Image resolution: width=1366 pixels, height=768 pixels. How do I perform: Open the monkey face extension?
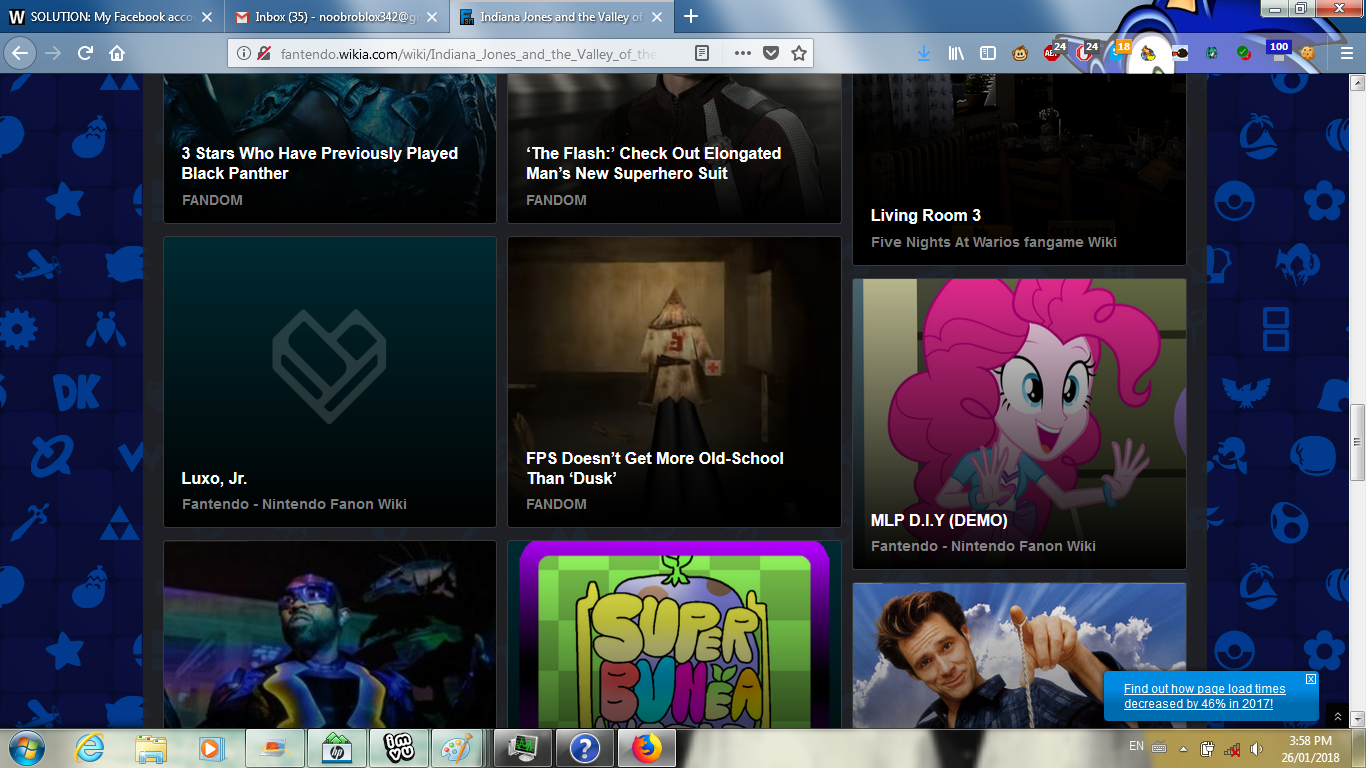(x=1020, y=53)
